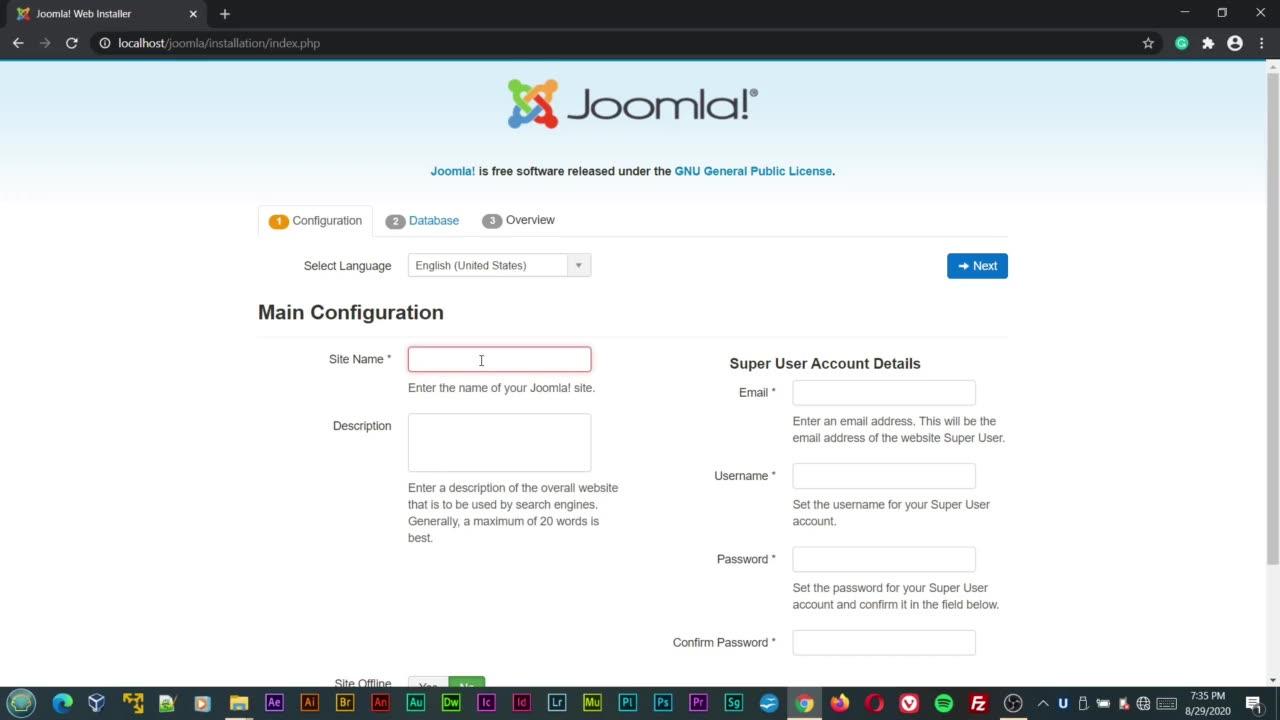The width and height of the screenshot is (1280, 720).
Task: Switch to the Overview tab
Action: pos(518,220)
